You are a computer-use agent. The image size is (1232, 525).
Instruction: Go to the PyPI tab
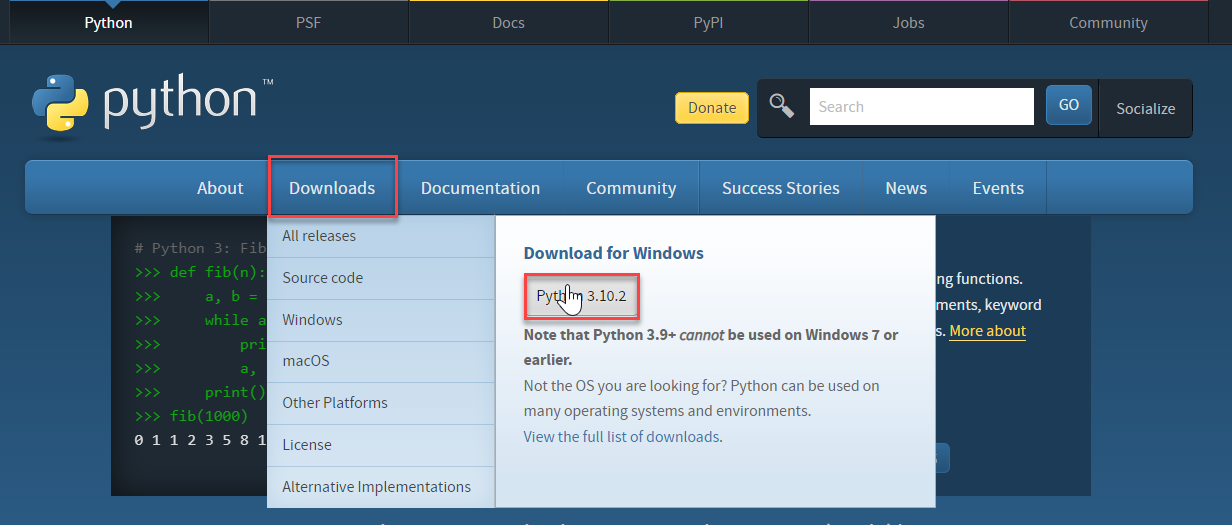click(708, 22)
